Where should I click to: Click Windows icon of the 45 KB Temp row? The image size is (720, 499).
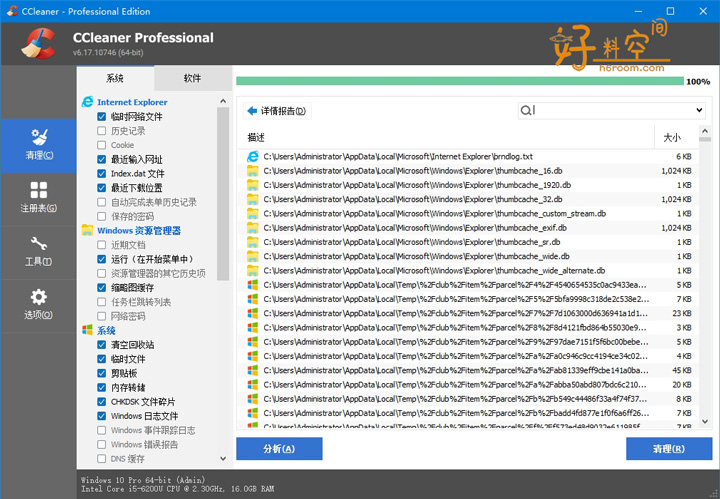[253, 370]
